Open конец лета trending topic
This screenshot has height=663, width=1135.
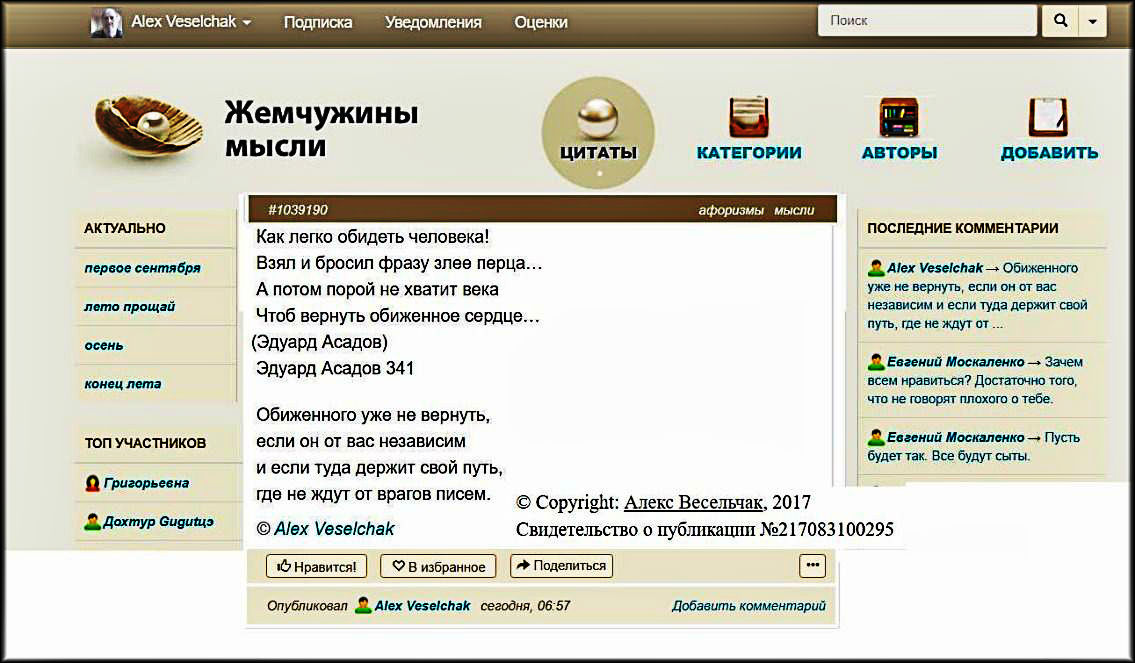pos(122,384)
